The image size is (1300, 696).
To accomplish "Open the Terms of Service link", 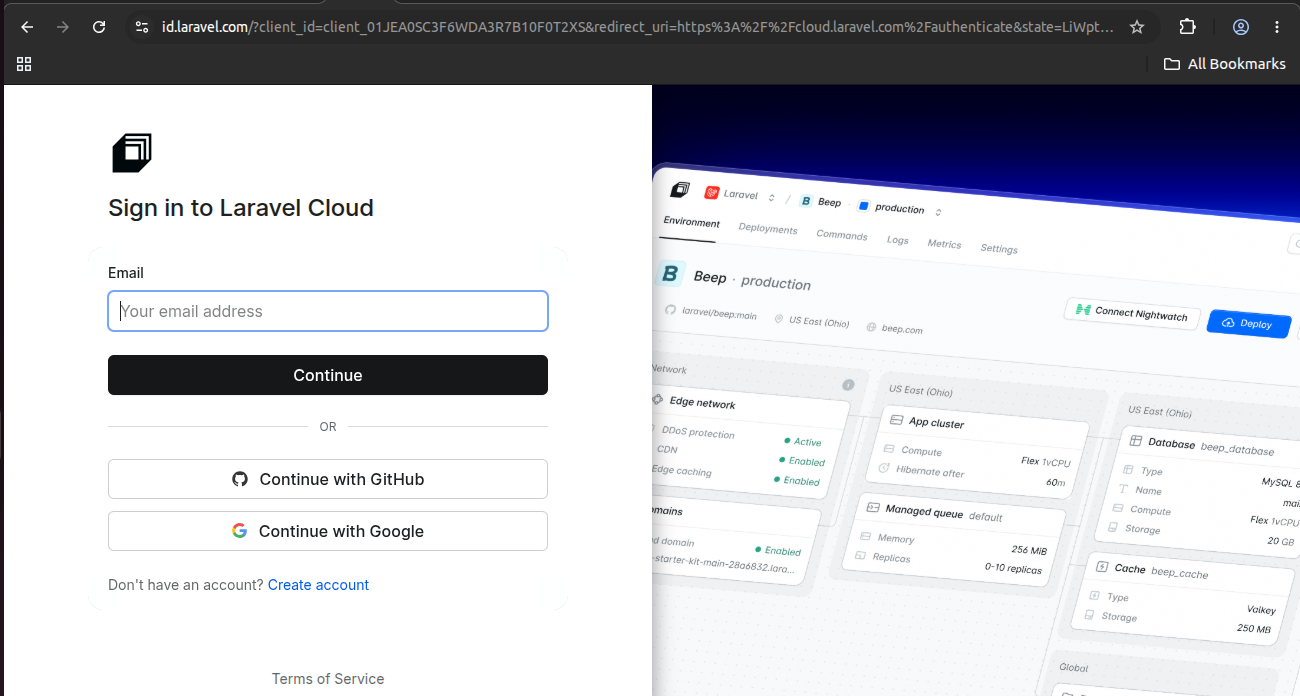I will (x=328, y=679).
